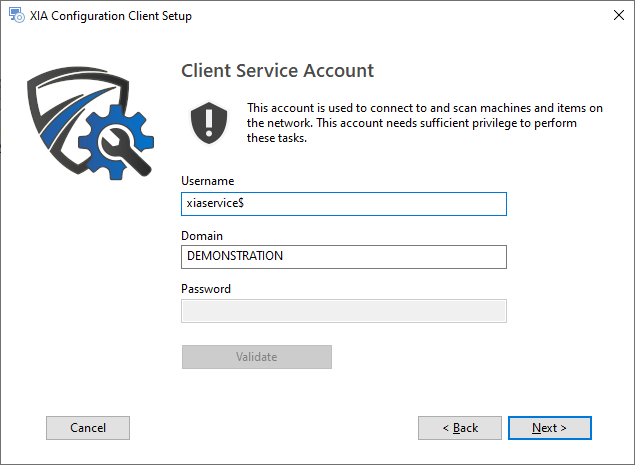Viewport: 635px width, 465px height.
Task: Cancel the client setup wizard
Action: [88, 428]
